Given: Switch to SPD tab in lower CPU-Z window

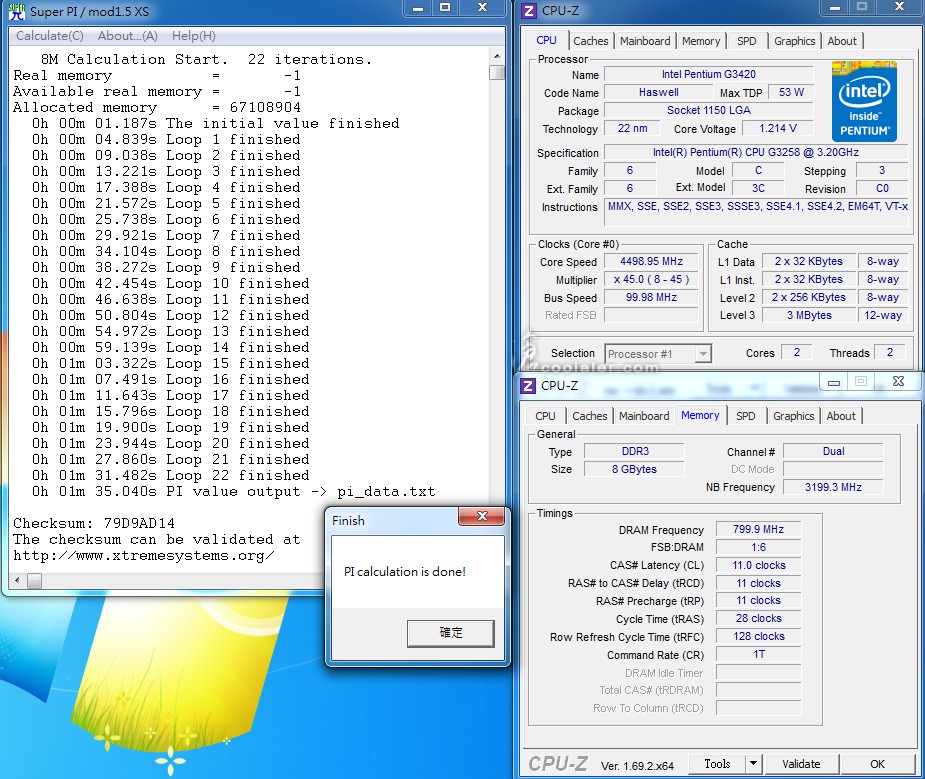Looking at the screenshot, I should 745,416.
